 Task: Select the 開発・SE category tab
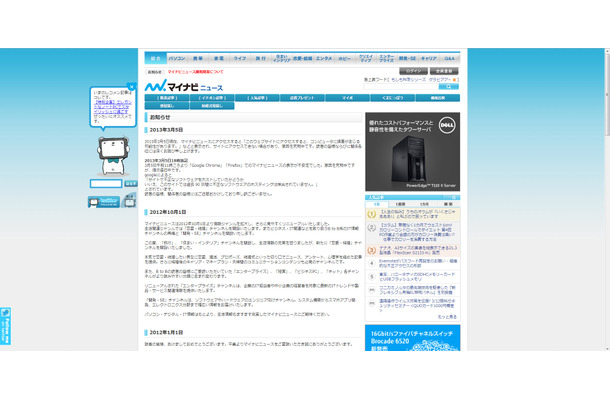(x=408, y=58)
